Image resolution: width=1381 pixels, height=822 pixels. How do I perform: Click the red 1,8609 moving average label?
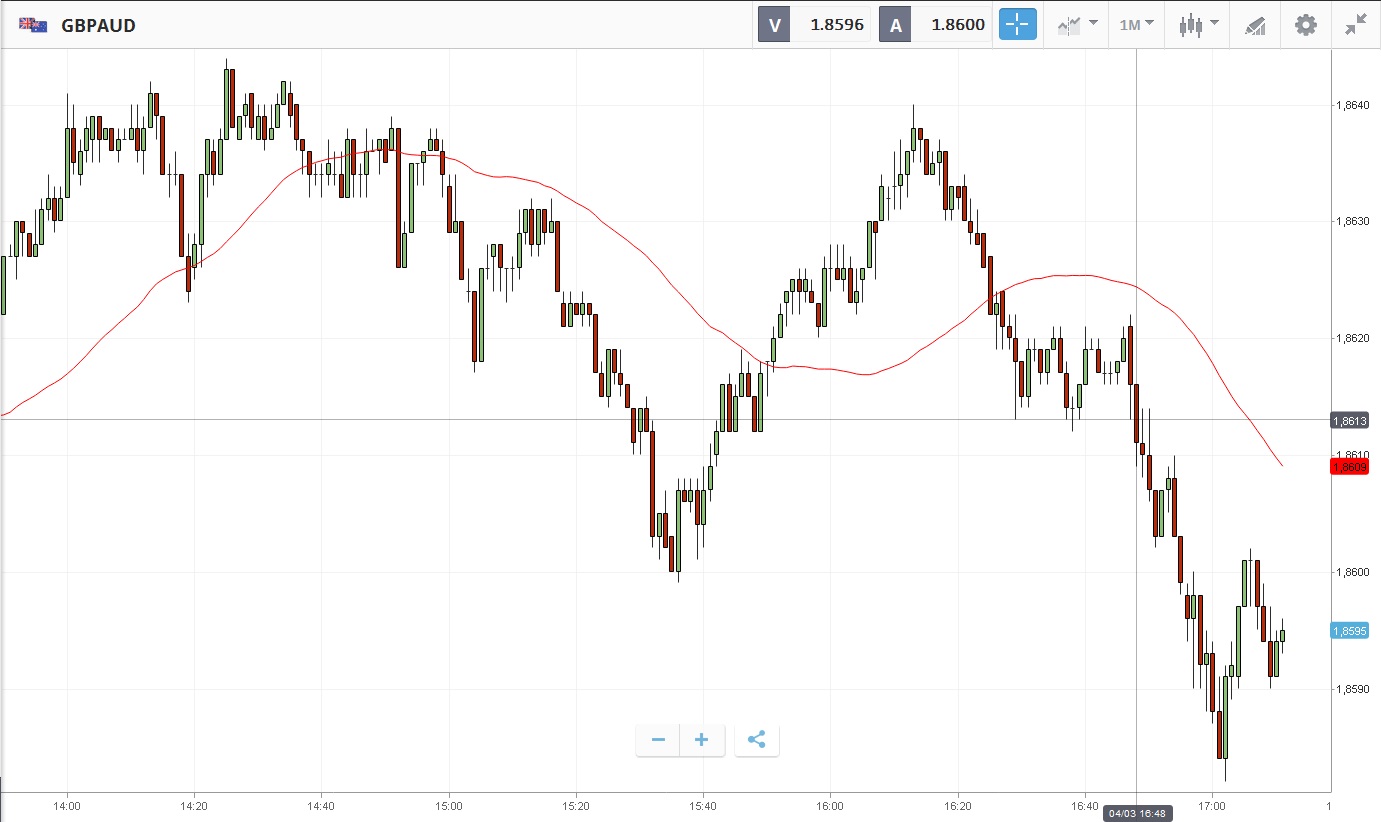1349,467
